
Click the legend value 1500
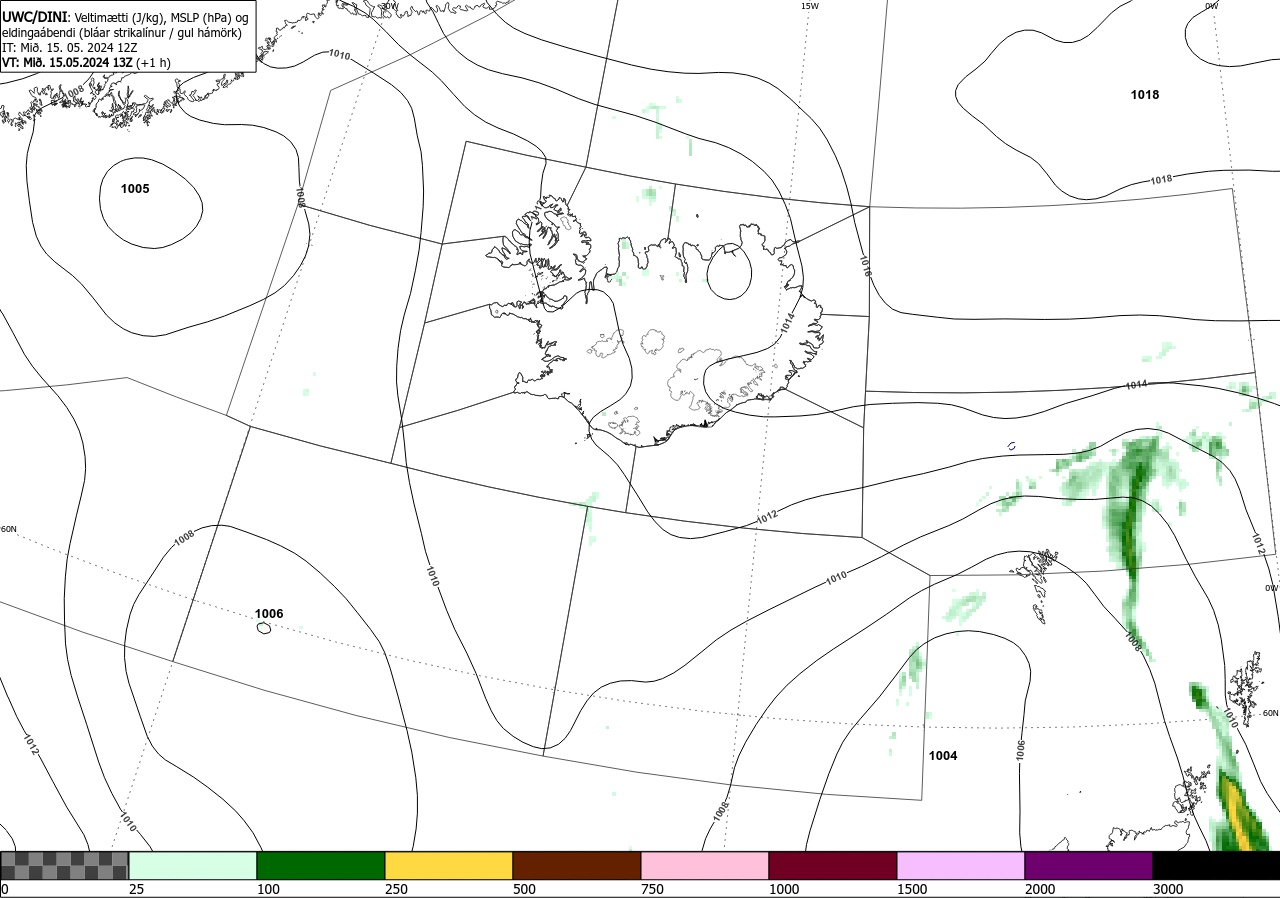[x=912, y=889]
